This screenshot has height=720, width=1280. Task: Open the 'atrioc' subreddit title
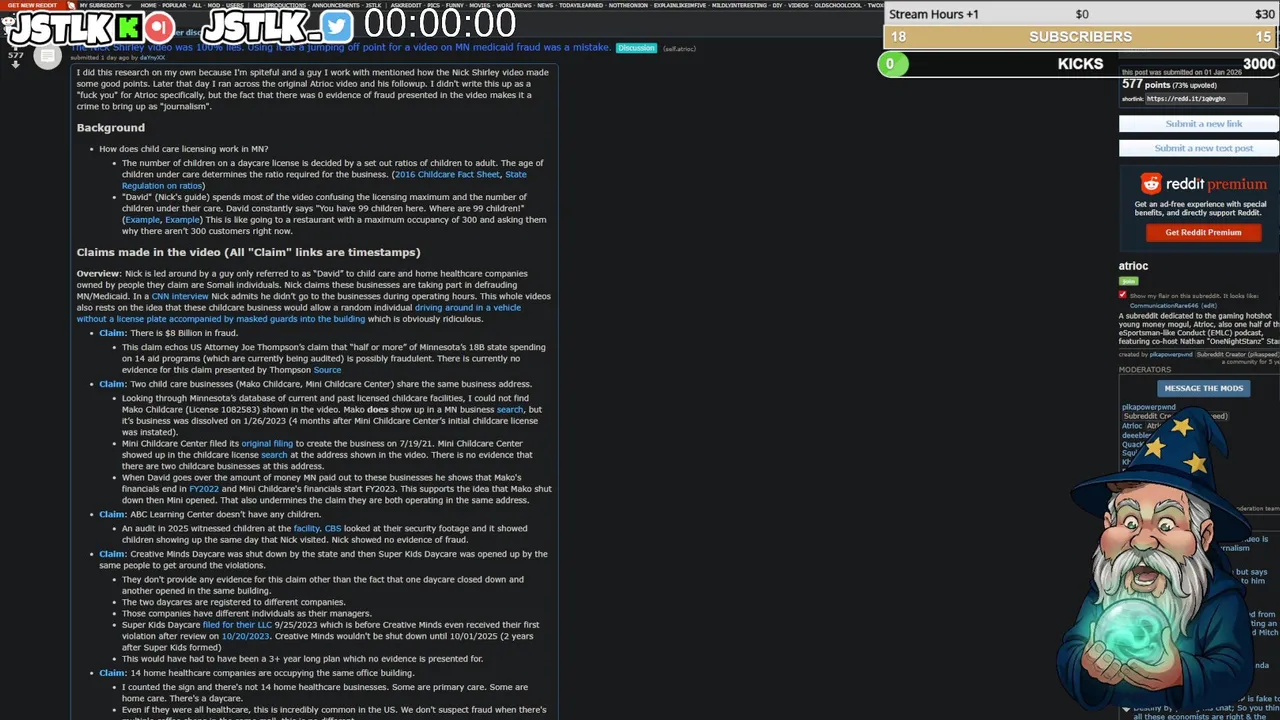click(1133, 266)
